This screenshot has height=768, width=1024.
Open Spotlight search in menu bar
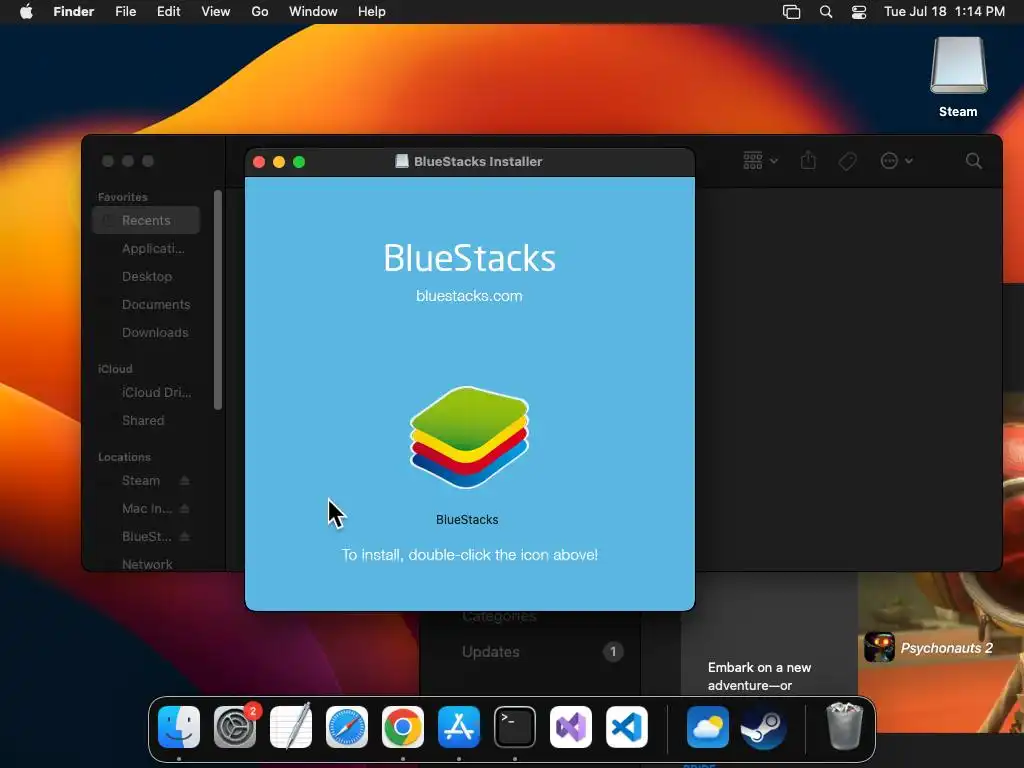(826, 12)
